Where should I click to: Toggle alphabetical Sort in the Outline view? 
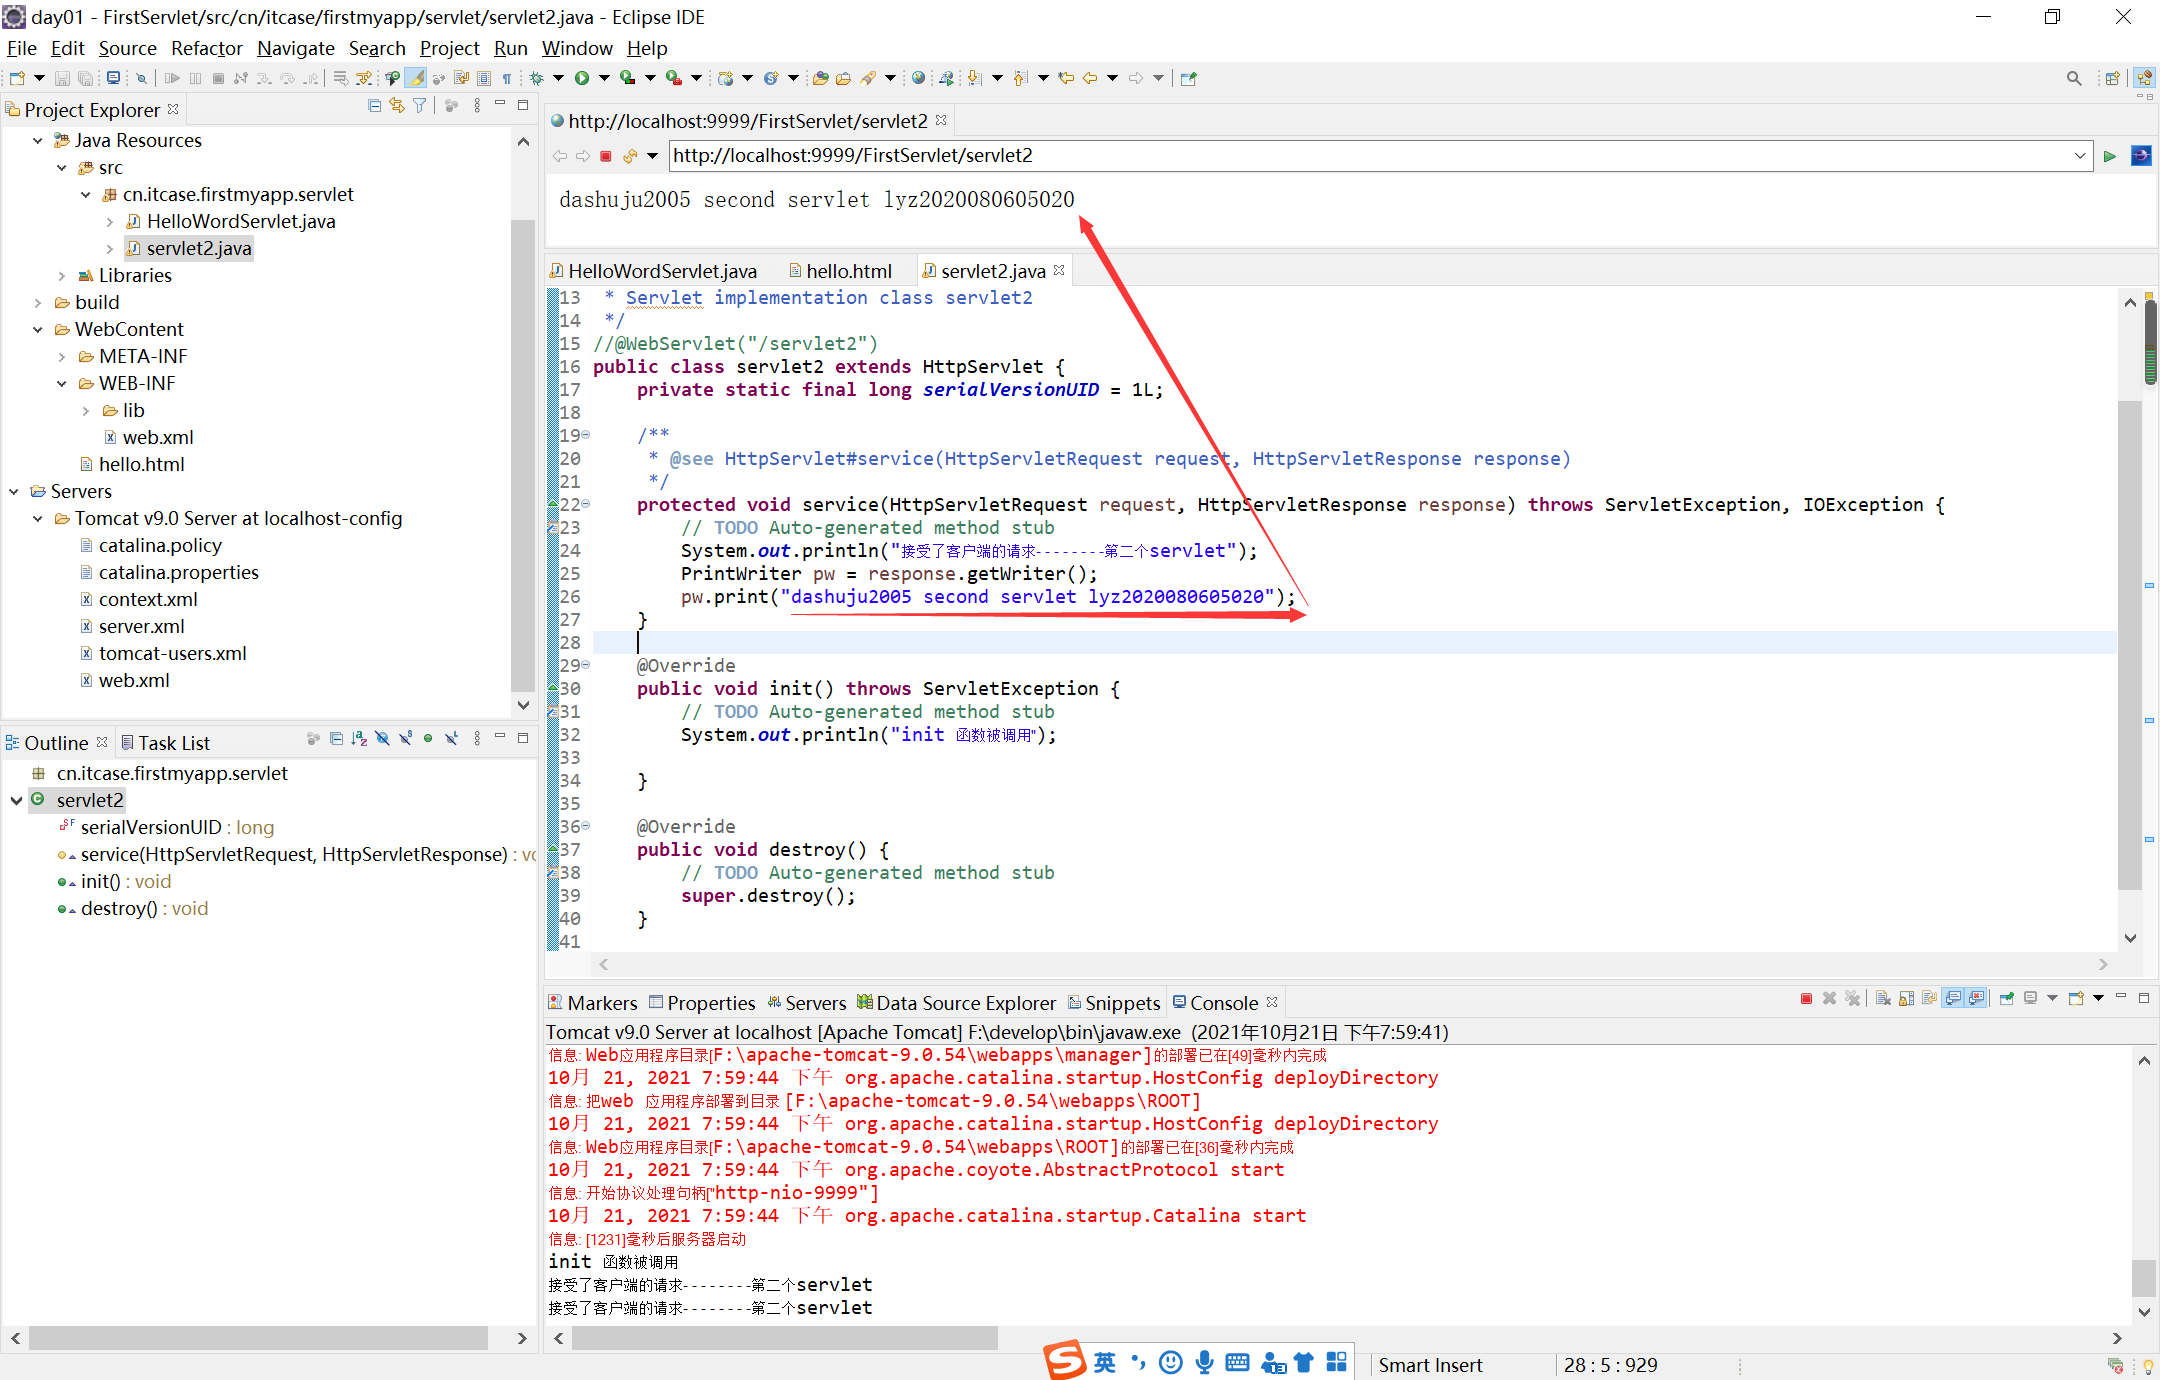tap(359, 739)
